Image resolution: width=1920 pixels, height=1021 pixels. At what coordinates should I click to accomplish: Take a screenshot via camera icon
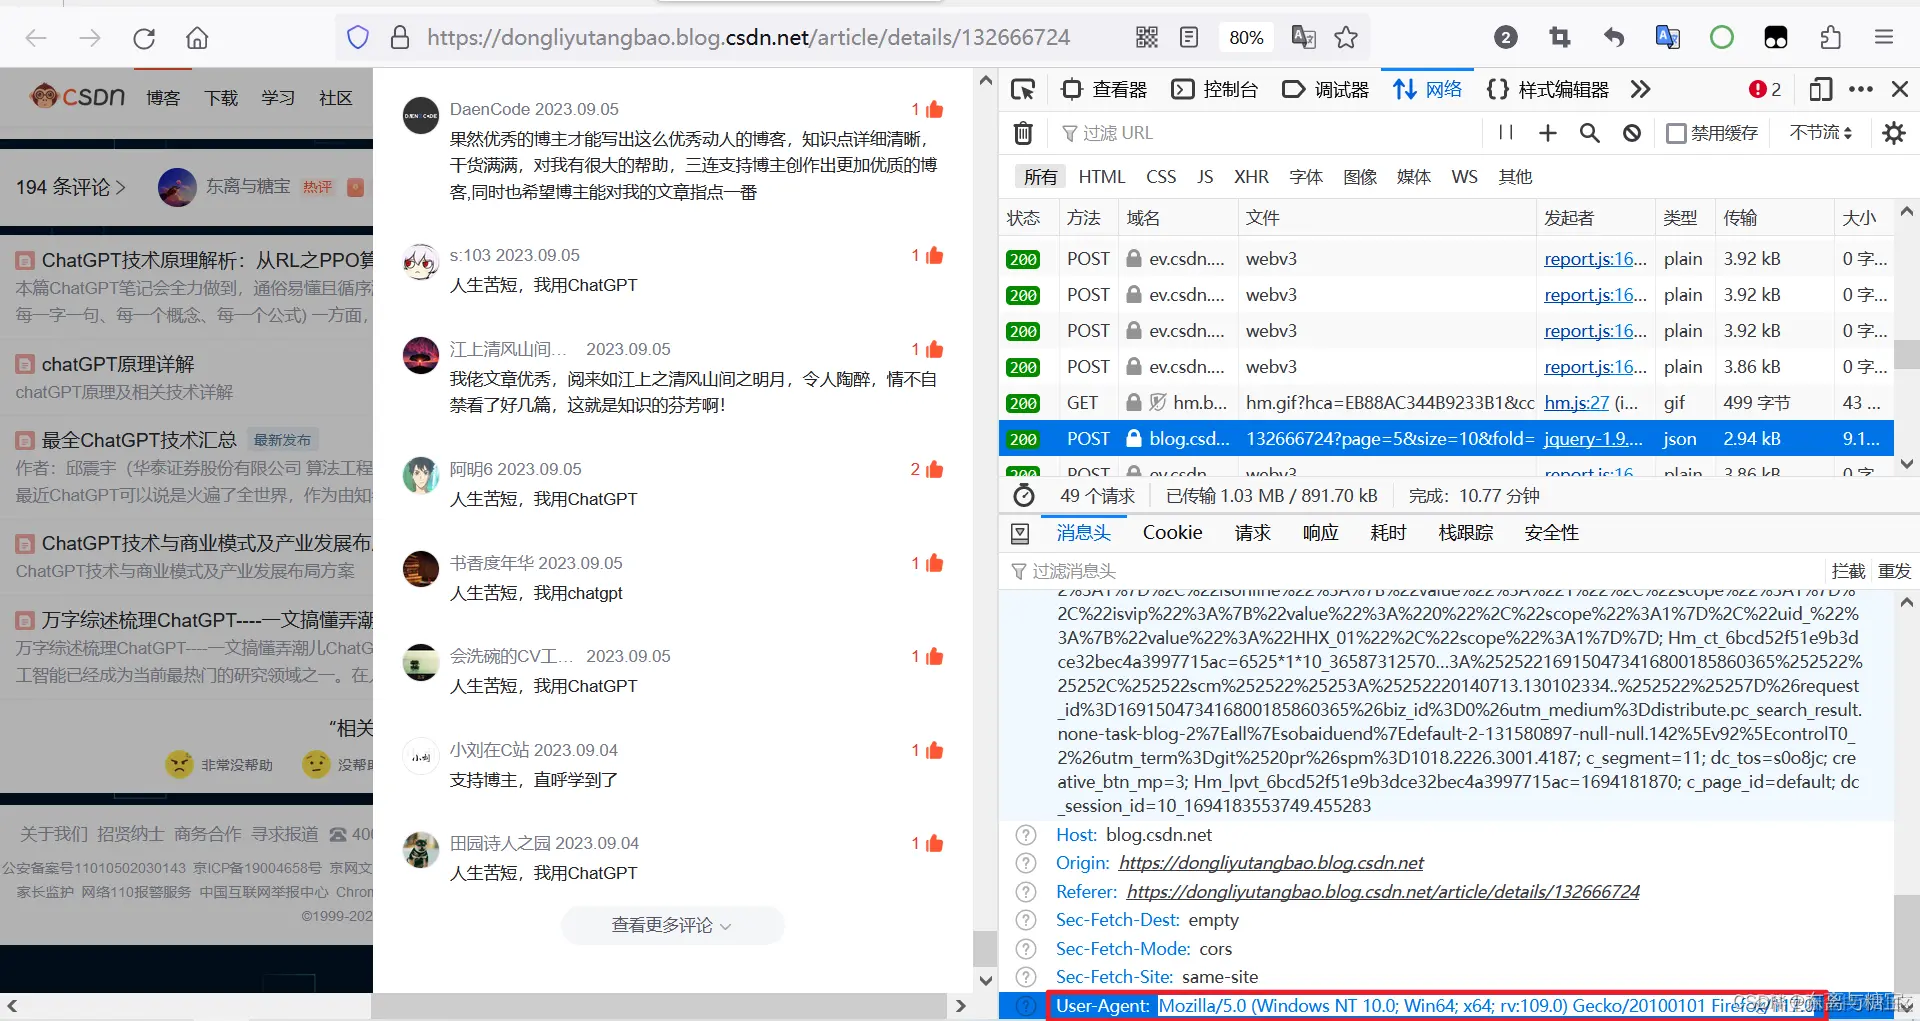[x=1559, y=37]
